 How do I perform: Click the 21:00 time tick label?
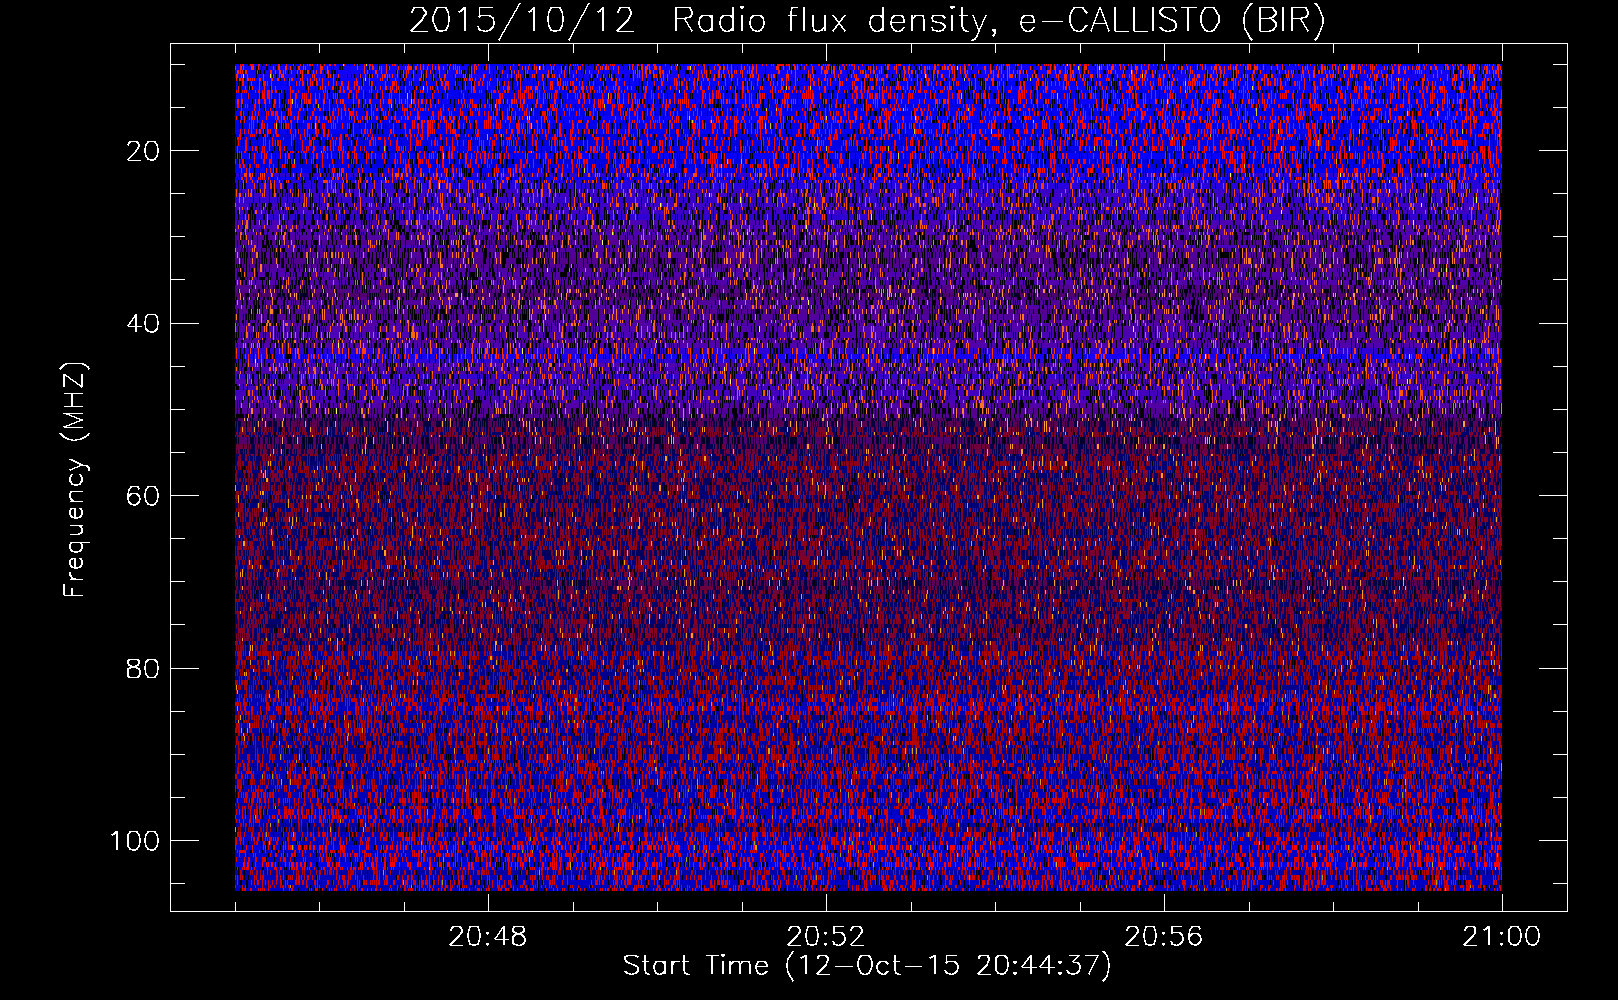point(1502,937)
